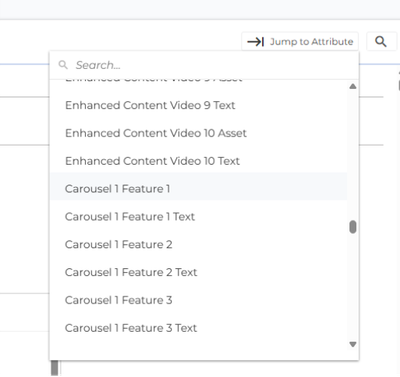The width and height of the screenshot is (400, 377).
Task: Select Enhanced Content Video 10 Asset
Action: (x=199, y=133)
